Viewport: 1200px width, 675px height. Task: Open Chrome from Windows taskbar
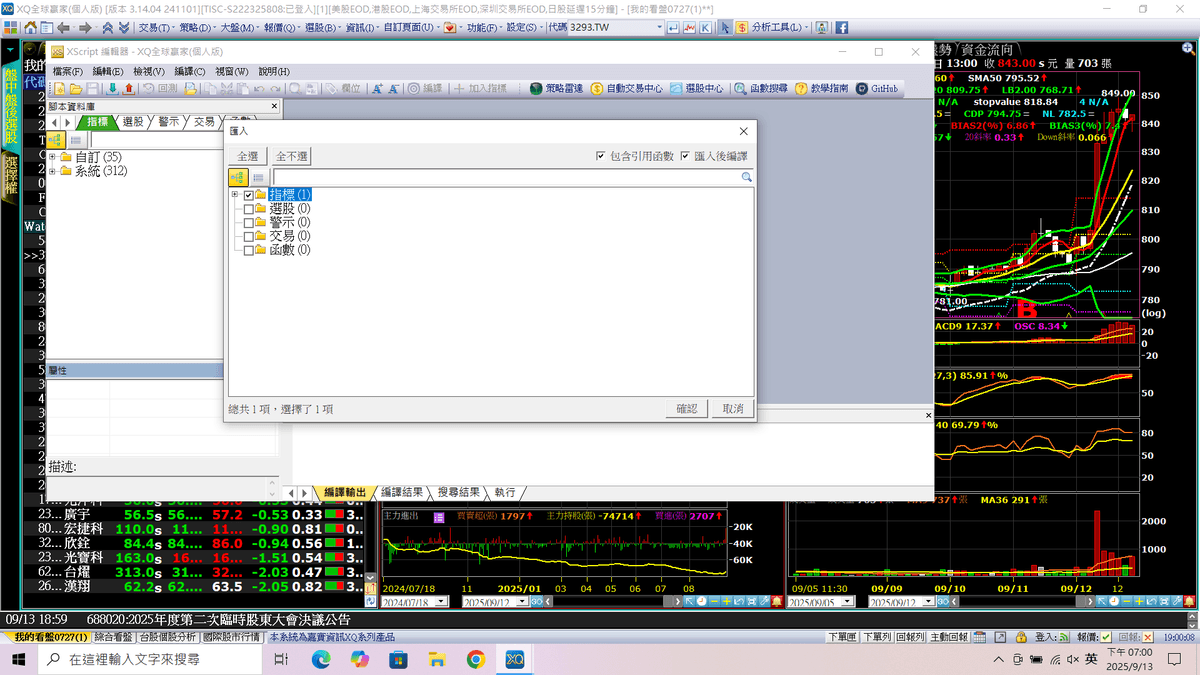(x=475, y=660)
